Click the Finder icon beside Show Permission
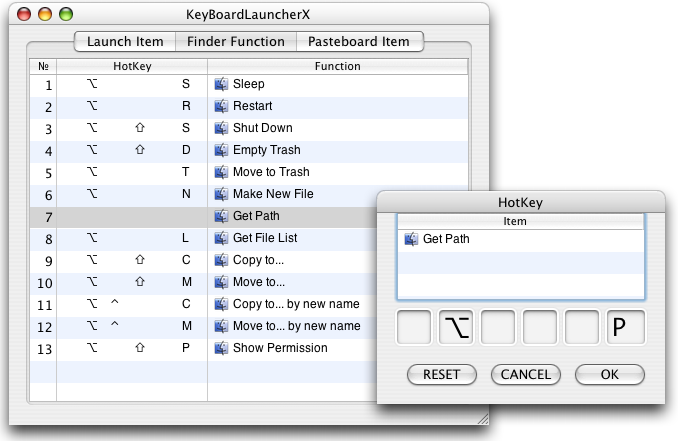678x441 pixels. pos(221,348)
